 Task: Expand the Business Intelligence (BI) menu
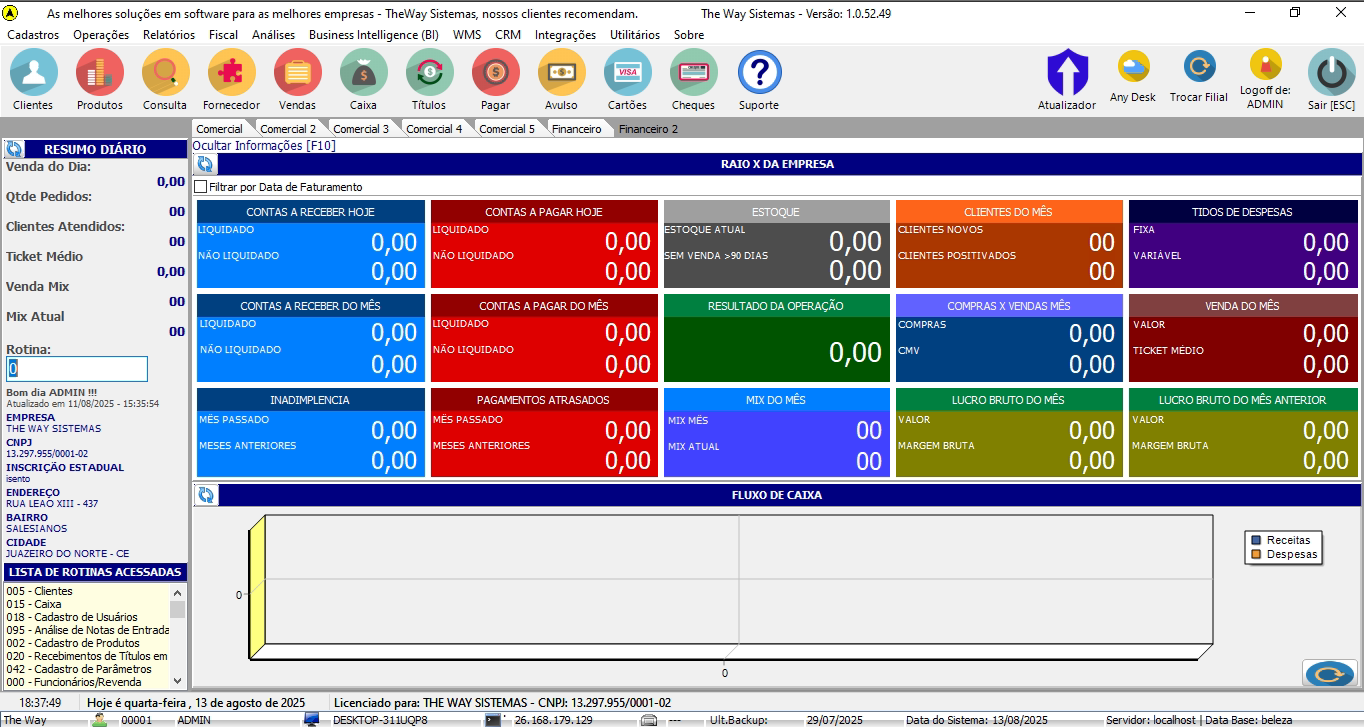[373, 34]
